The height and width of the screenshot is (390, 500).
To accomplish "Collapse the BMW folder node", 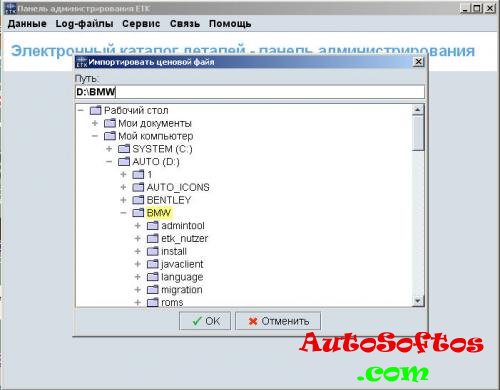I will click(123, 213).
